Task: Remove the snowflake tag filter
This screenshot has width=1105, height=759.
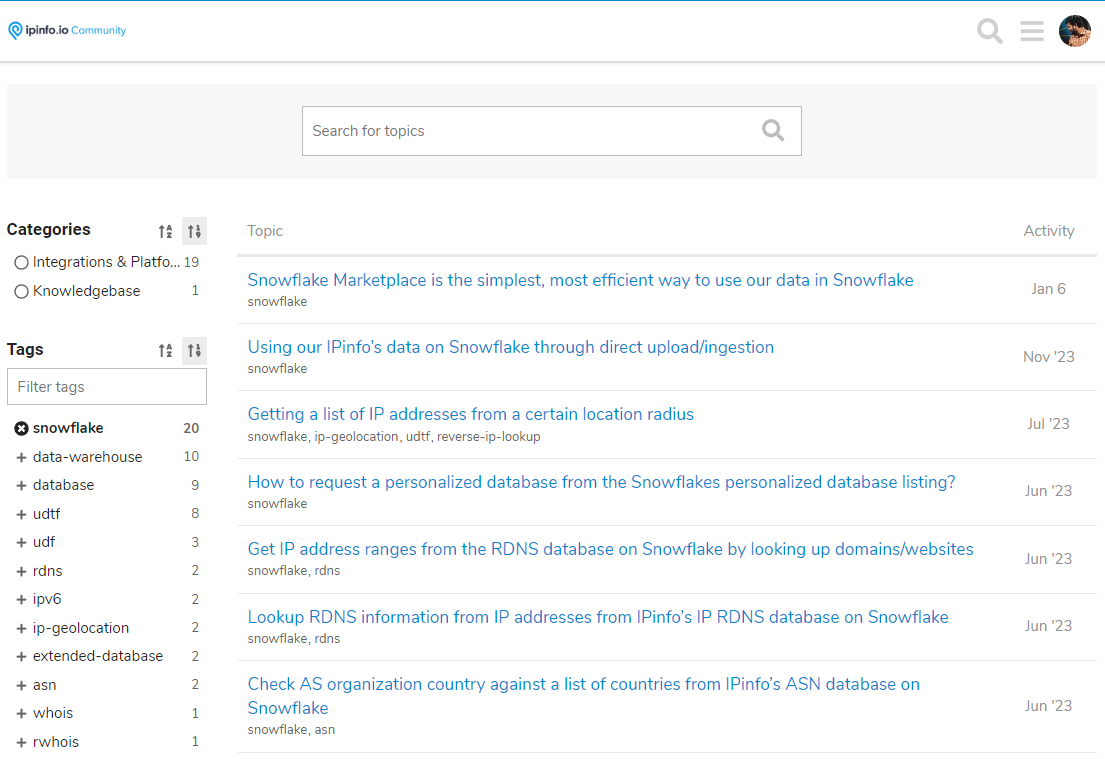Action: [21, 428]
